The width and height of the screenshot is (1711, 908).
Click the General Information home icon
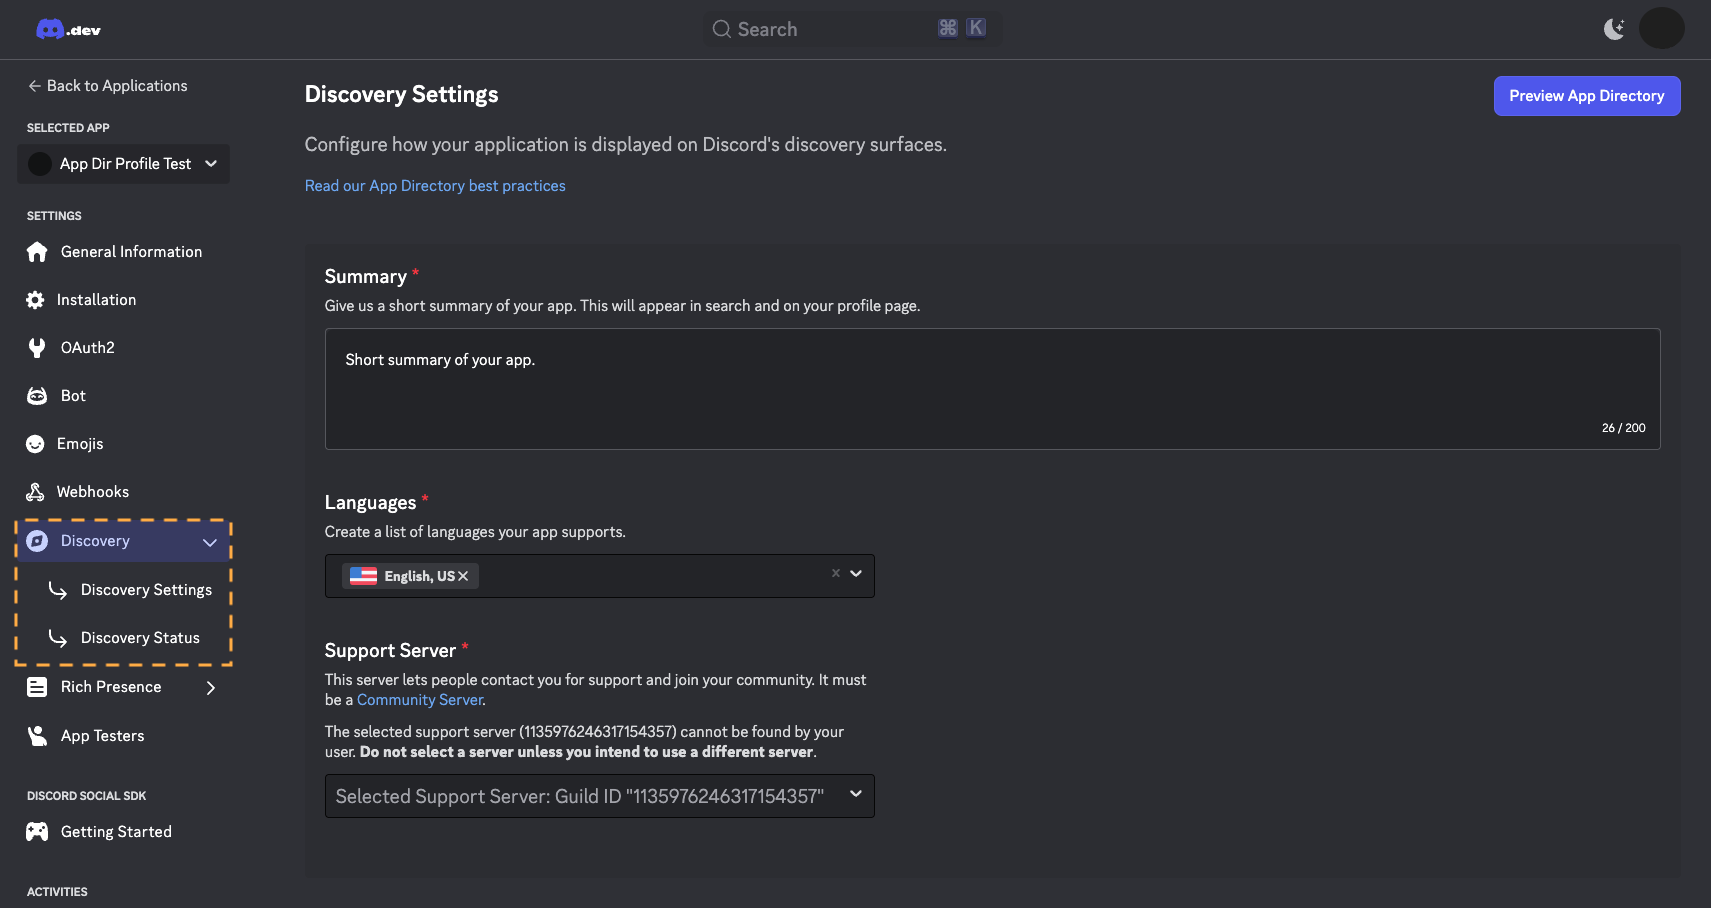[37, 252]
